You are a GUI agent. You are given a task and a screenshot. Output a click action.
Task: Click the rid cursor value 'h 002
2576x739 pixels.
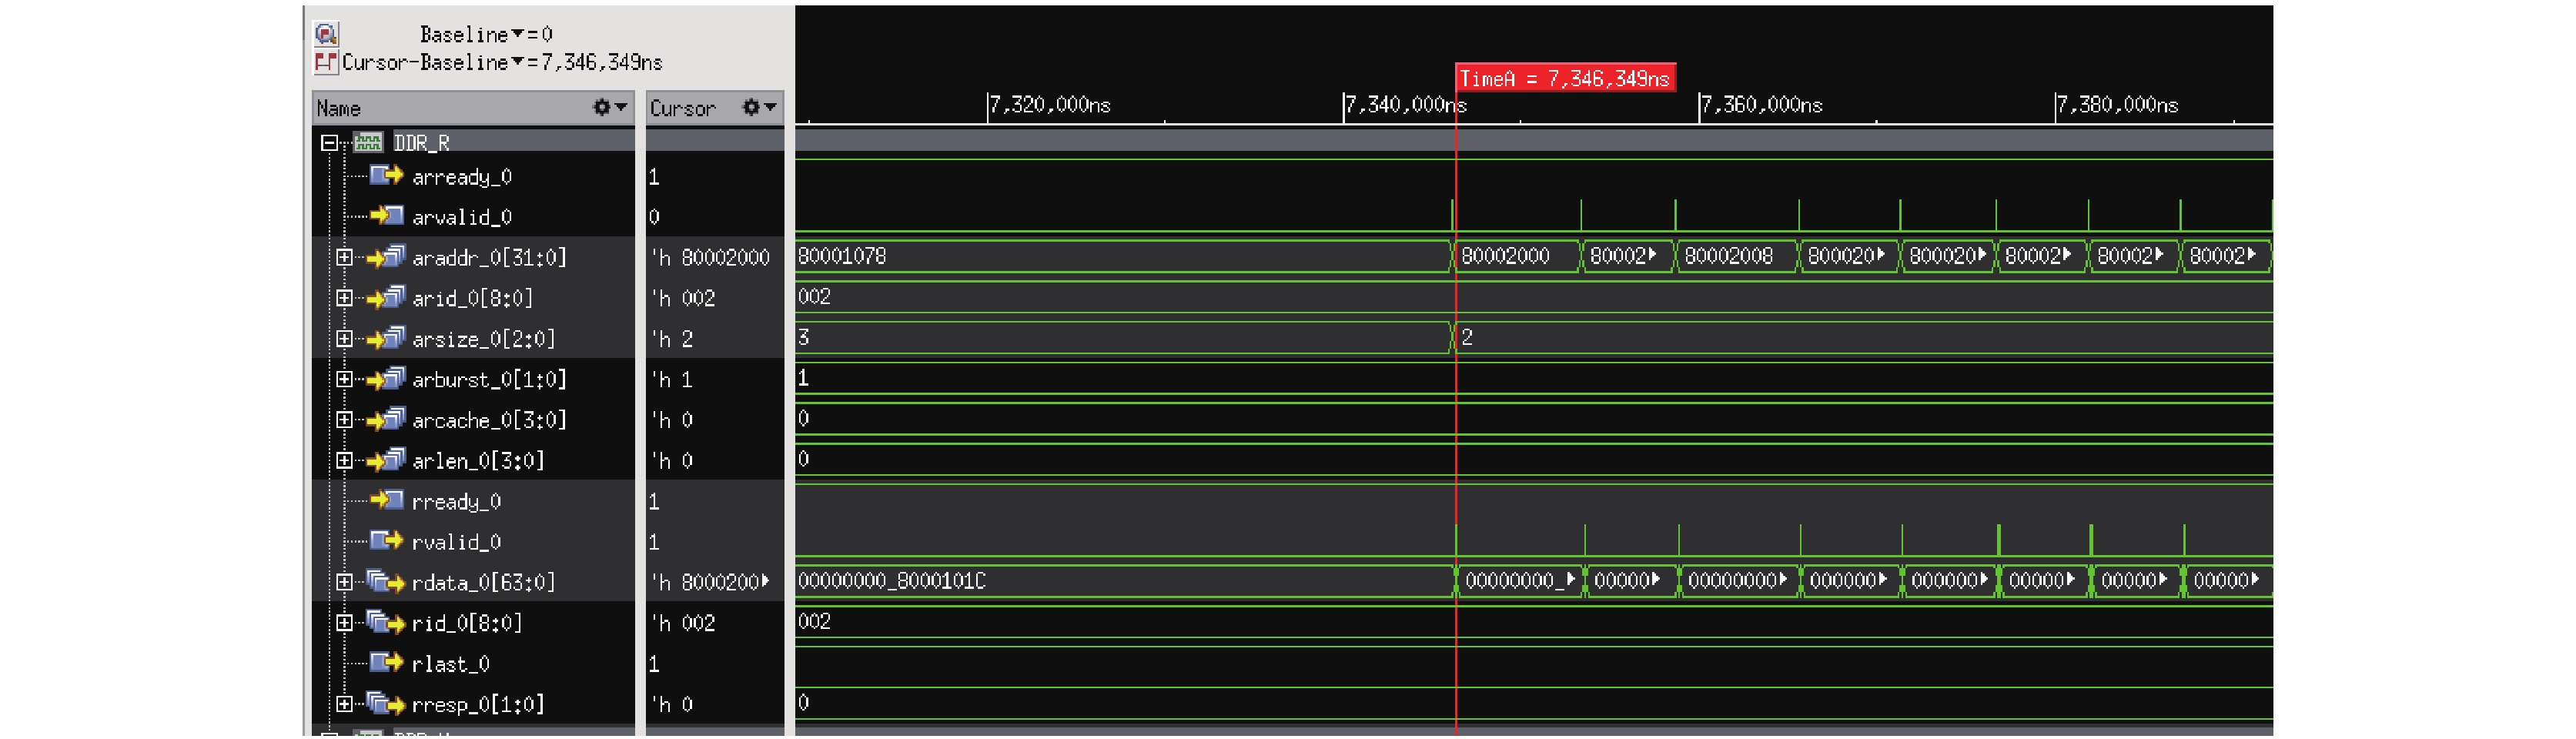(x=684, y=623)
